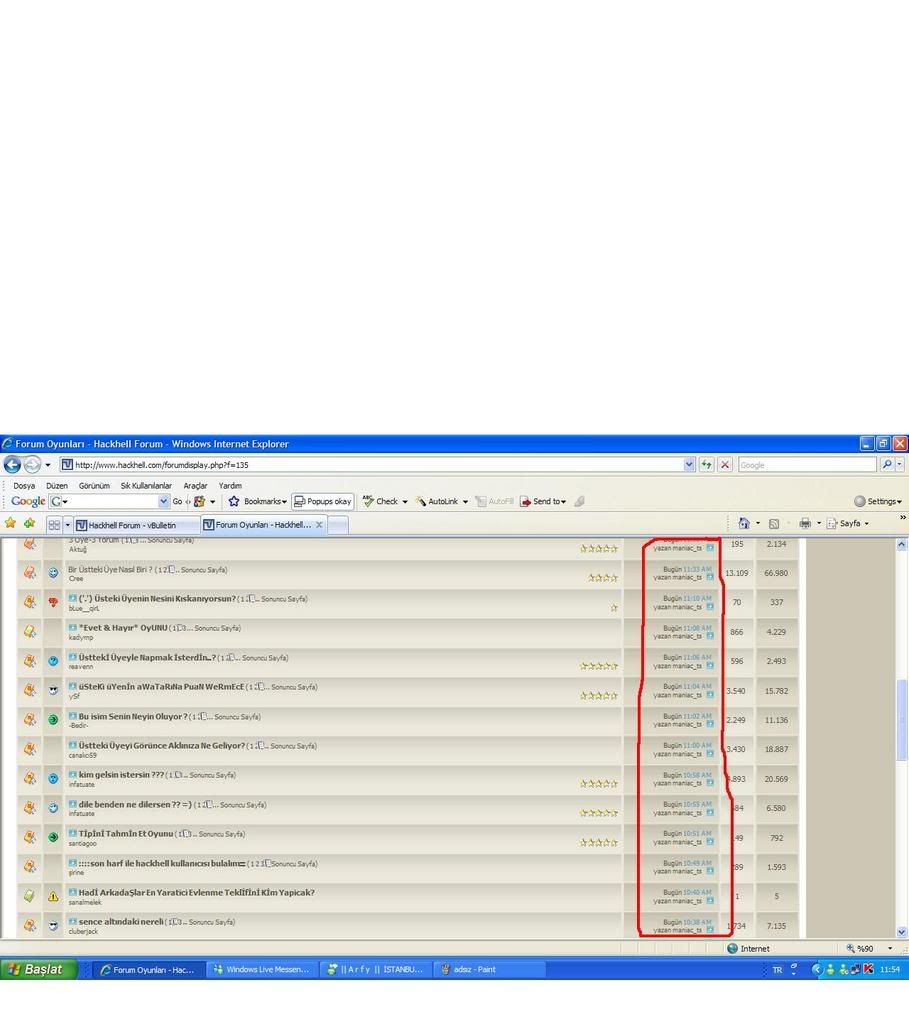Expand the address bar URL dropdown
This screenshot has height=1024, width=909.
click(689, 465)
